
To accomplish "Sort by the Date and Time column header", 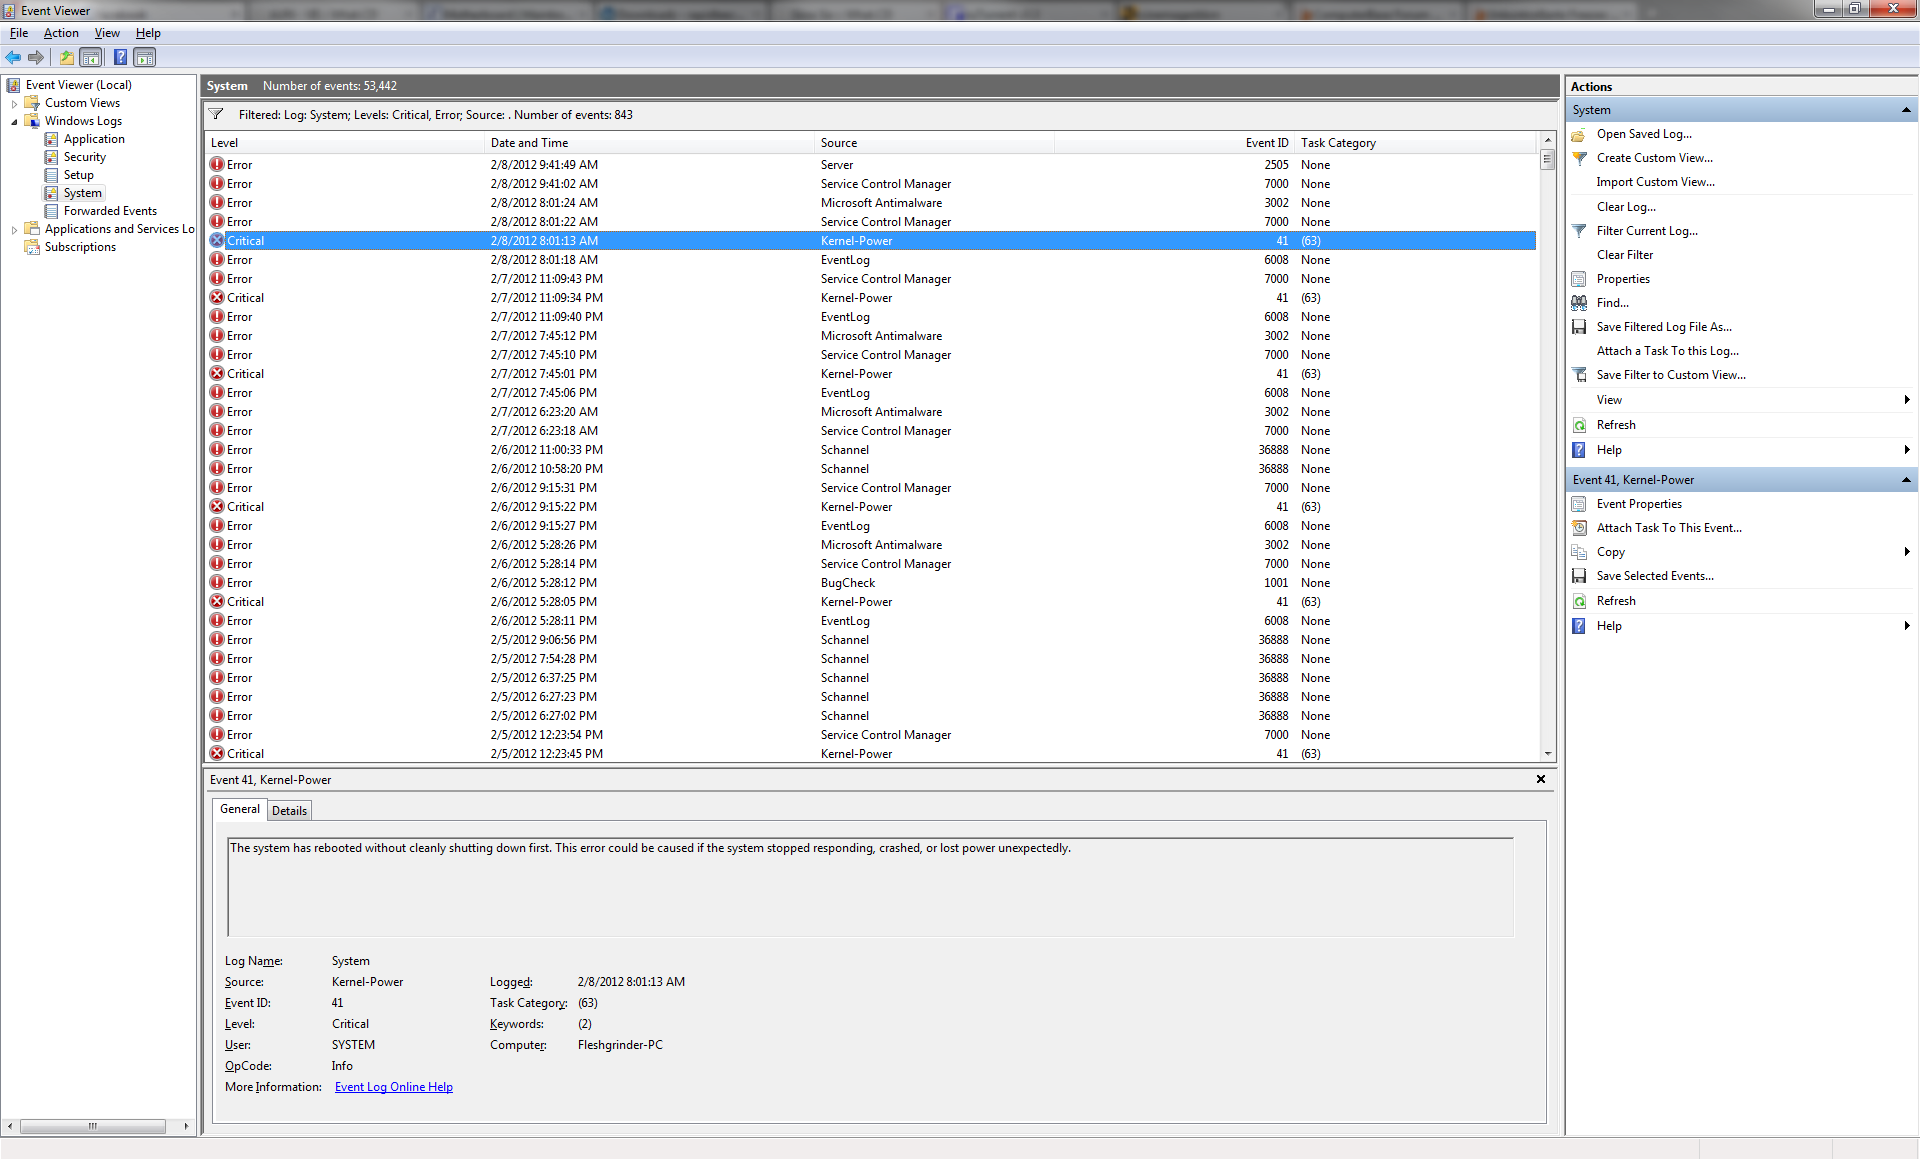I will (649, 143).
